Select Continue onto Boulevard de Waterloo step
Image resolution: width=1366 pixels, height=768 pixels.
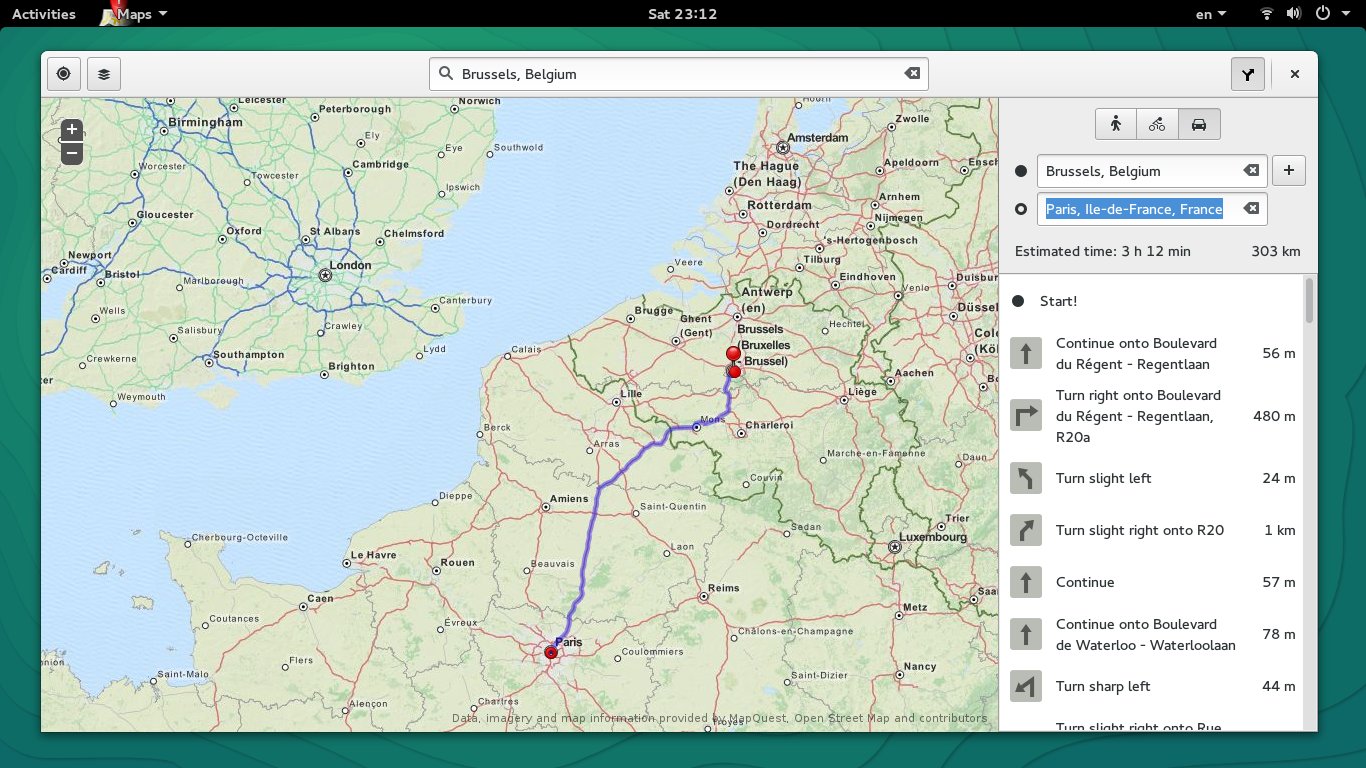(x=1151, y=634)
